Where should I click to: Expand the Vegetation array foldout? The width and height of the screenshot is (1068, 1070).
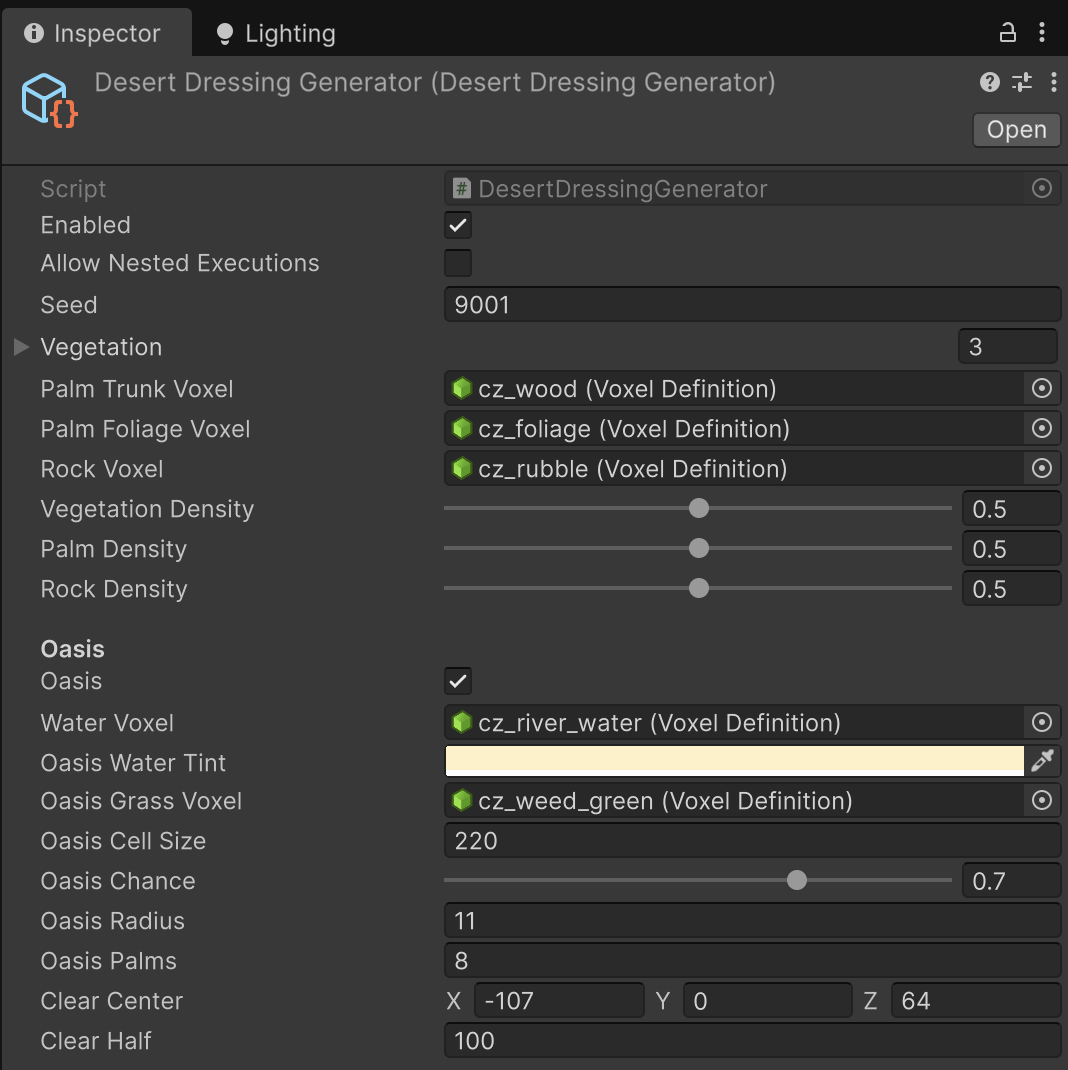pyautogui.click(x=21, y=347)
